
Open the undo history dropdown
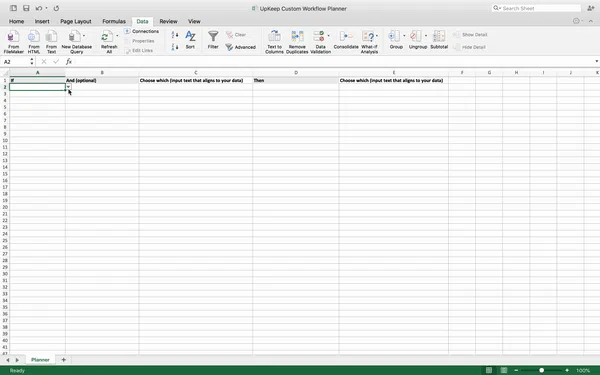pos(46,8)
